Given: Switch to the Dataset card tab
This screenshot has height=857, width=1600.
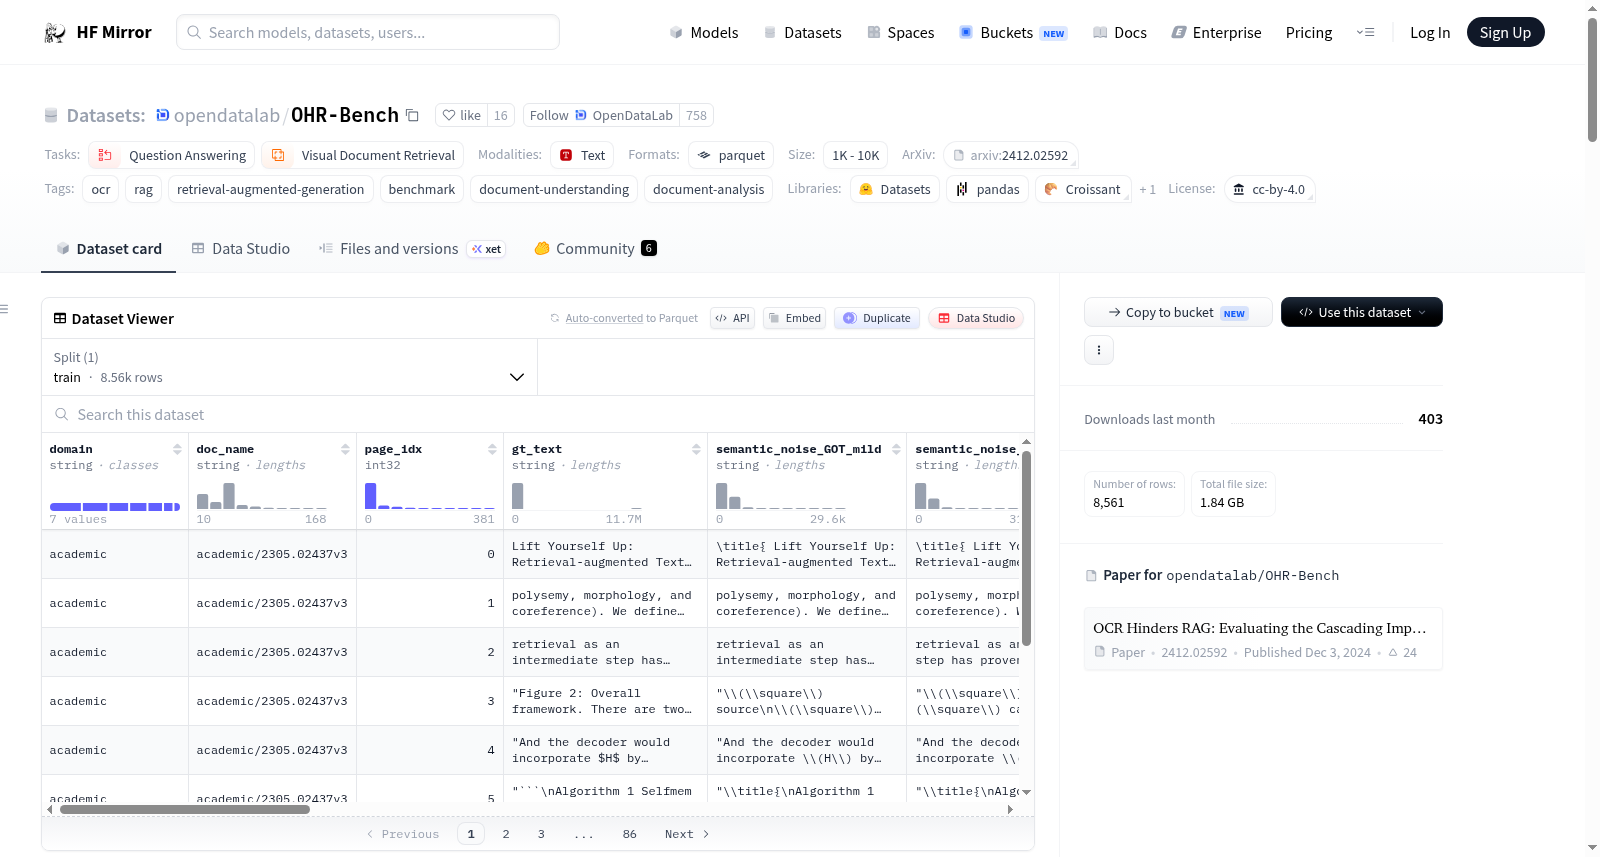Looking at the screenshot, I should pyautogui.click(x=108, y=248).
